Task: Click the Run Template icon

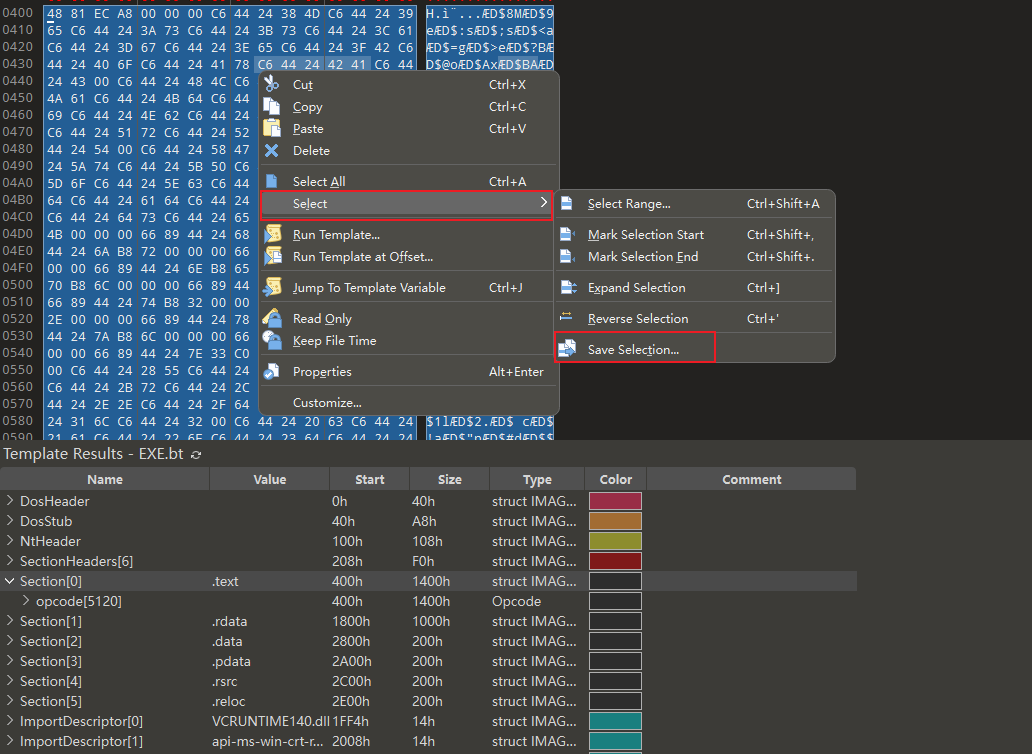Action: 272,235
